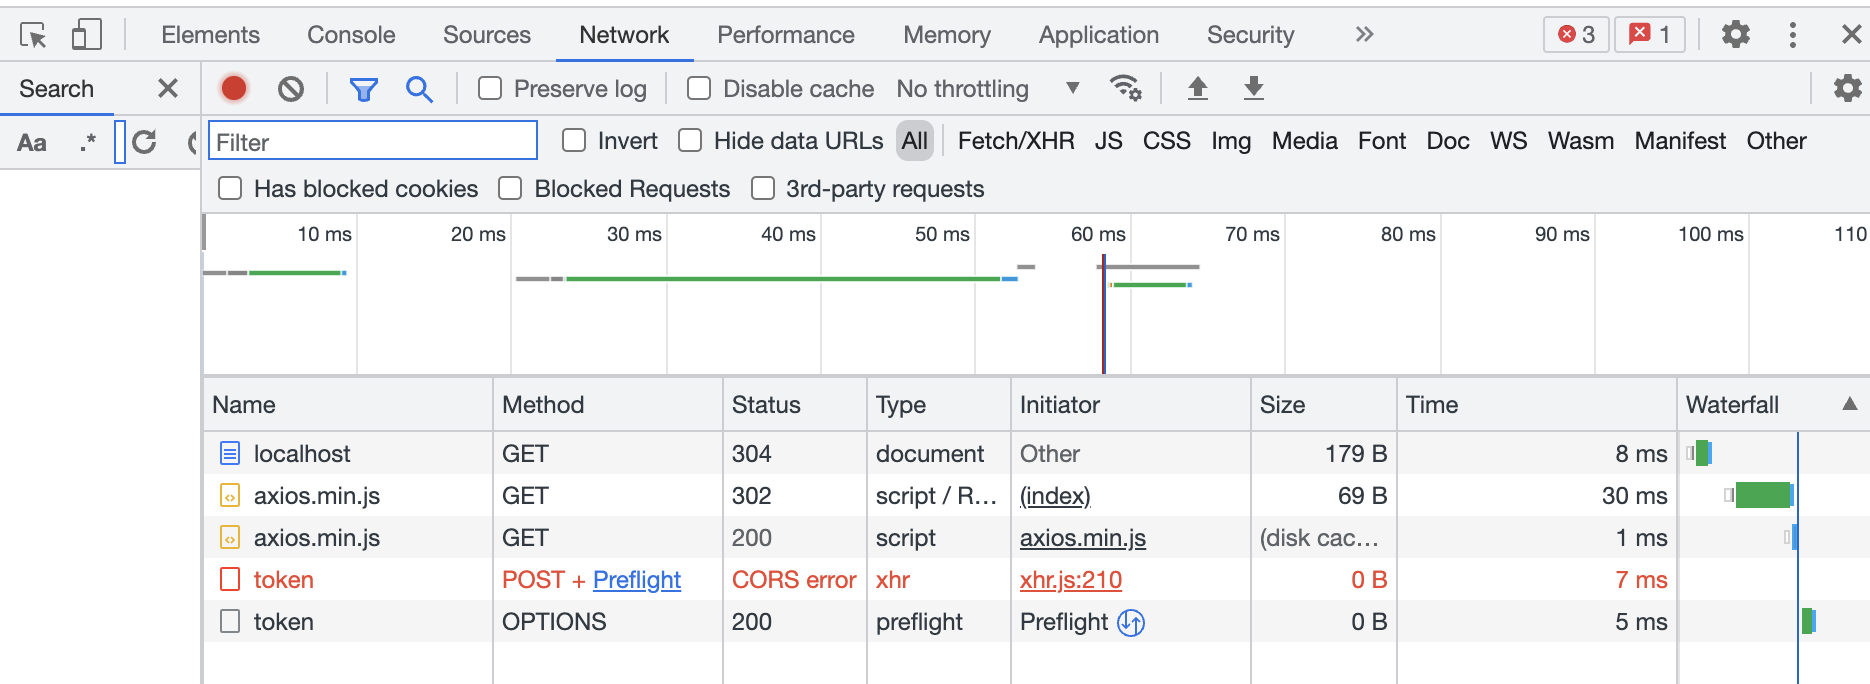This screenshot has height=684, width=1870.
Task: Open the xhr.js:210 initiator link
Action: click(1070, 580)
